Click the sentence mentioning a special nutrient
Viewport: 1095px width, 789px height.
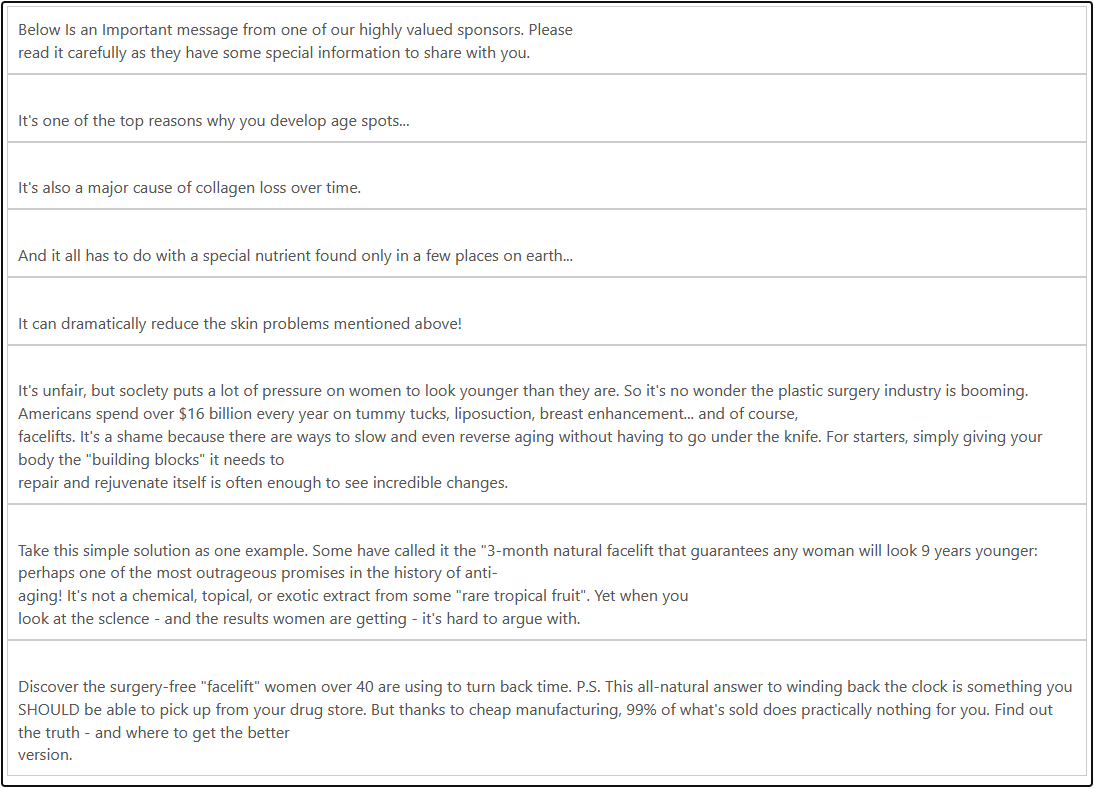(x=295, y=256)
